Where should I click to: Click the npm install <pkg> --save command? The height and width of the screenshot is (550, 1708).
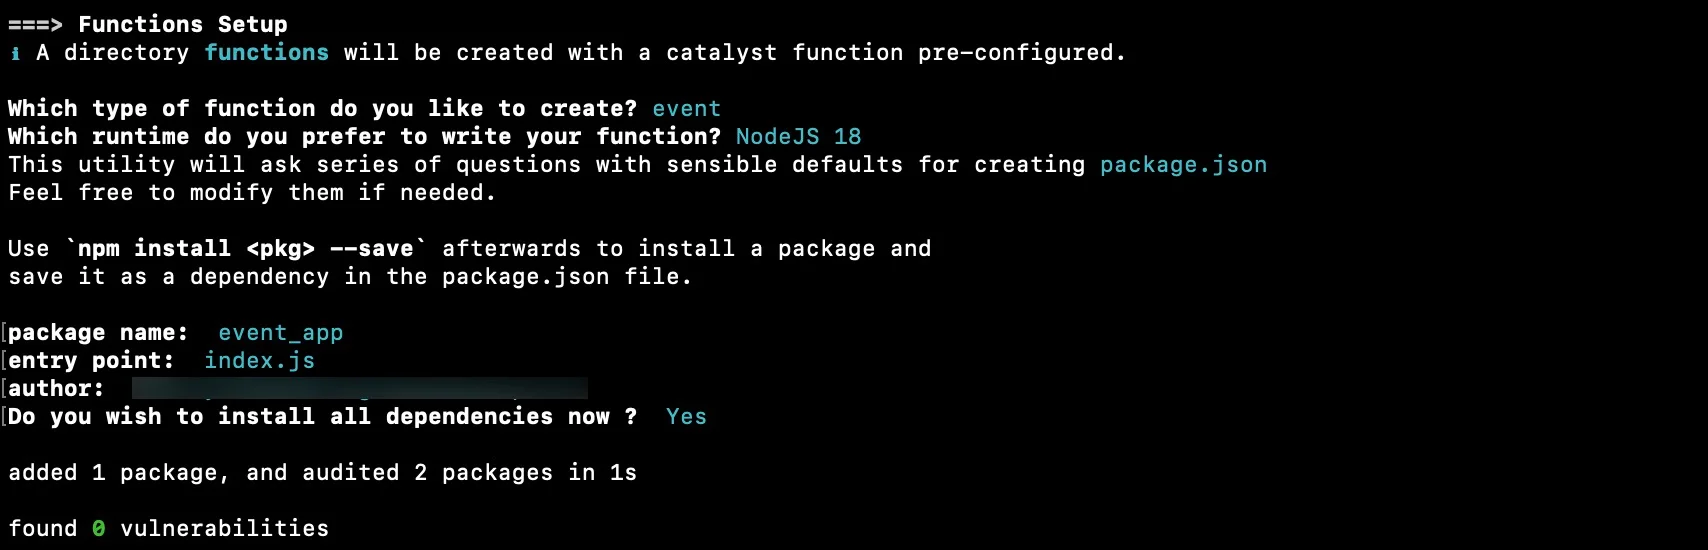click(245, 249)
